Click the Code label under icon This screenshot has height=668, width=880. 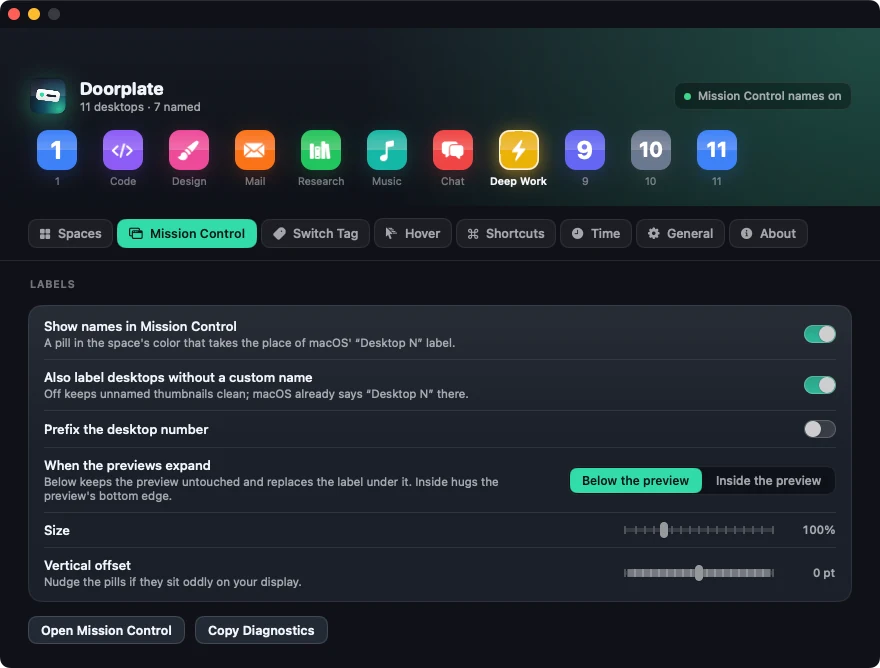coord(123,181)
